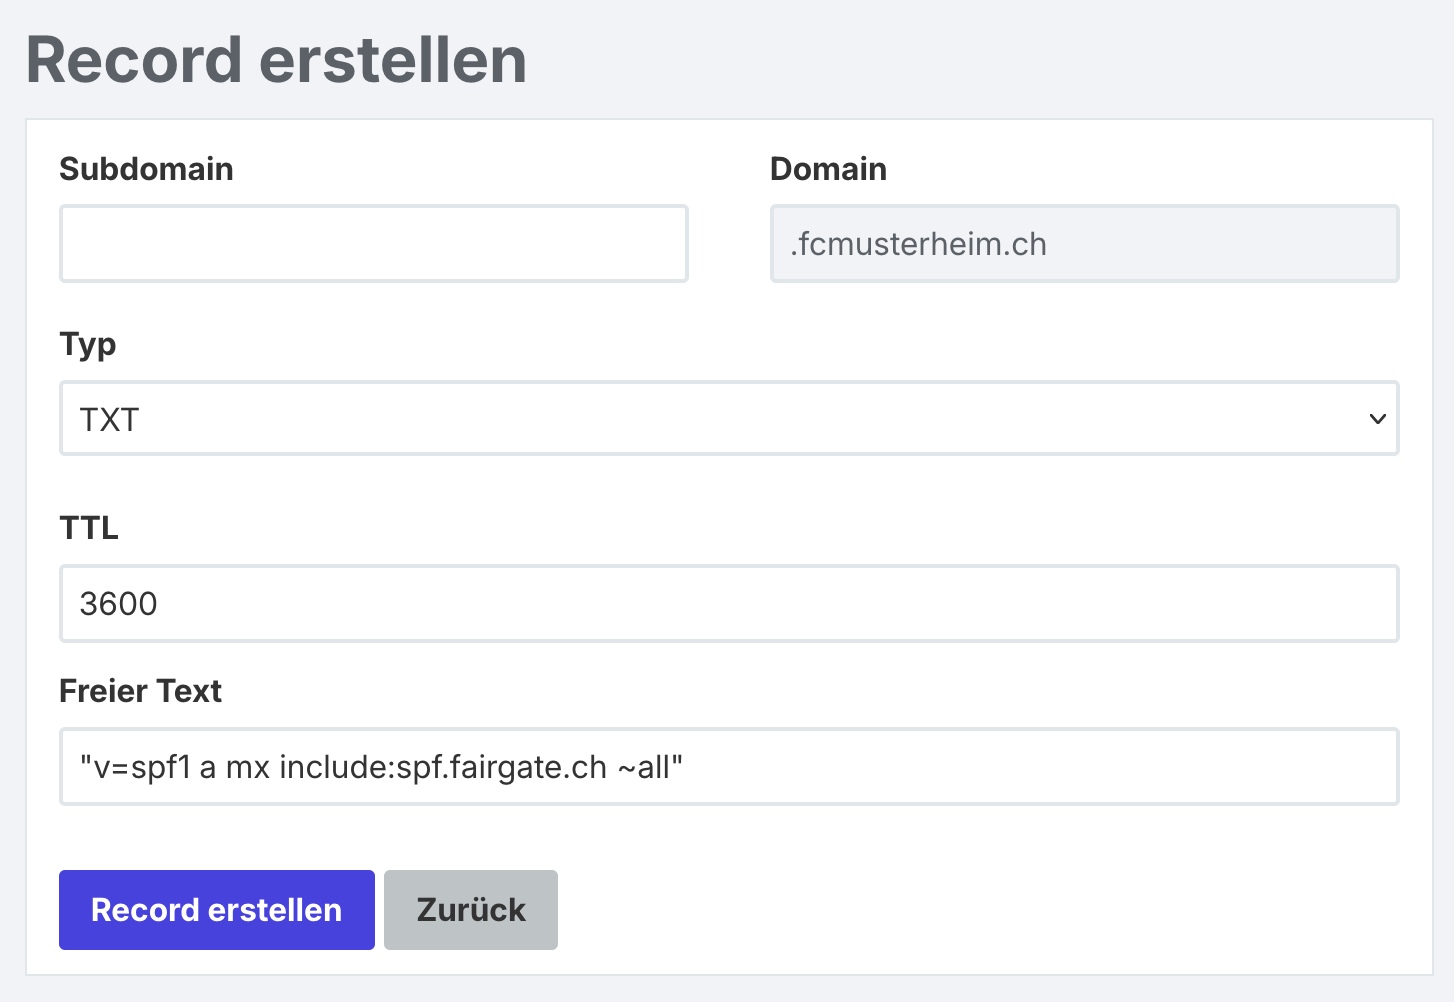Click the Zurück button

[x=471, y=910]
